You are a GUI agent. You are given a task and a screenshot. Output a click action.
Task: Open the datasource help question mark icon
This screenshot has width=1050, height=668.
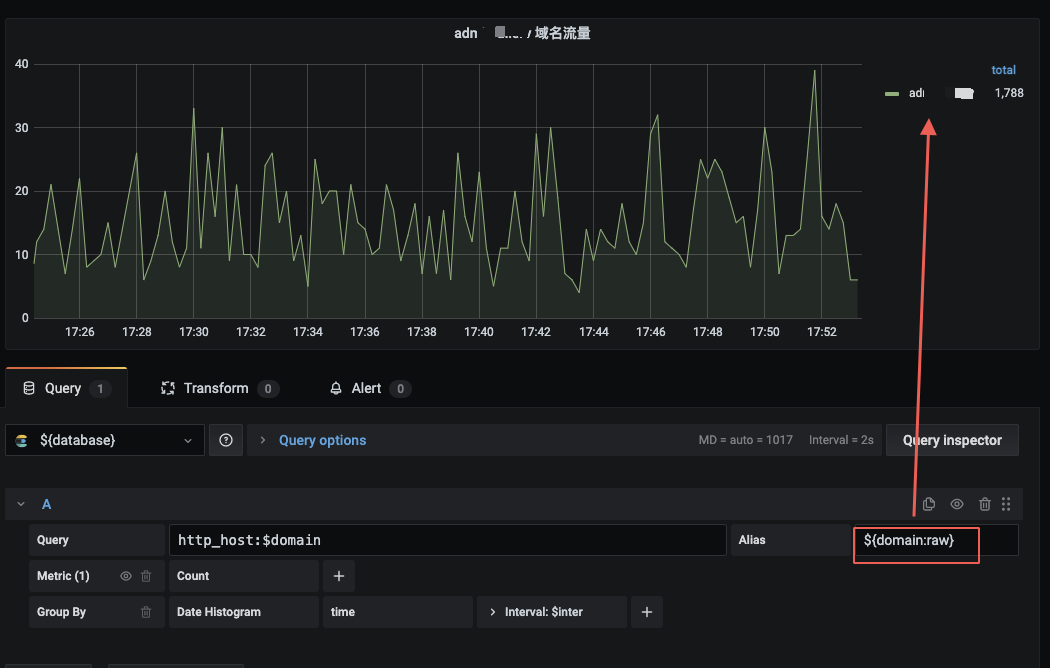pos(226,440)
